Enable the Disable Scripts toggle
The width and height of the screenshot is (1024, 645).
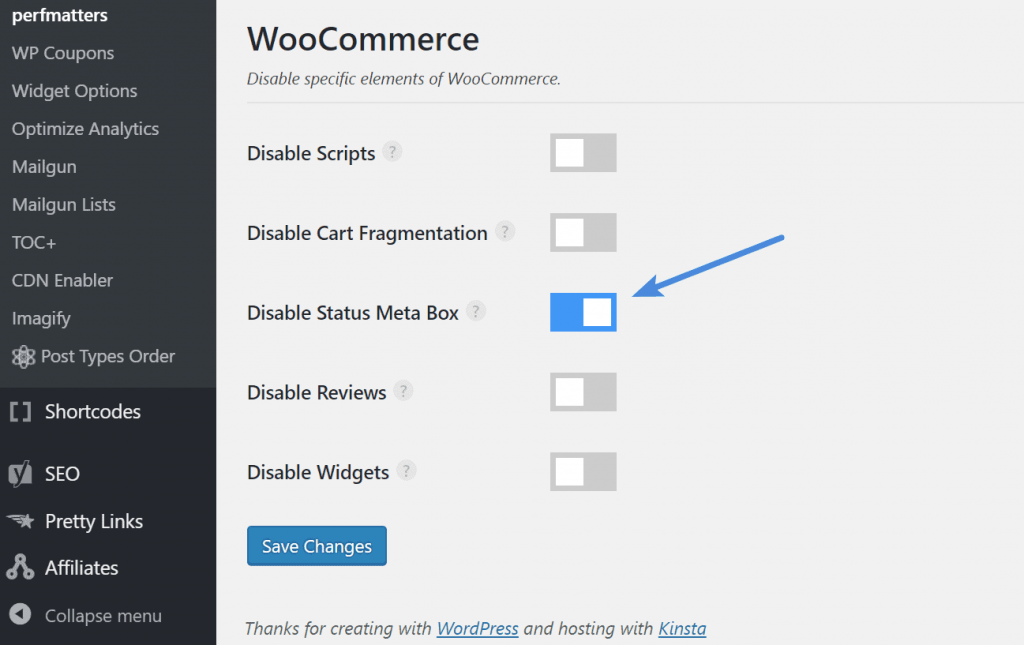point(583,152)
